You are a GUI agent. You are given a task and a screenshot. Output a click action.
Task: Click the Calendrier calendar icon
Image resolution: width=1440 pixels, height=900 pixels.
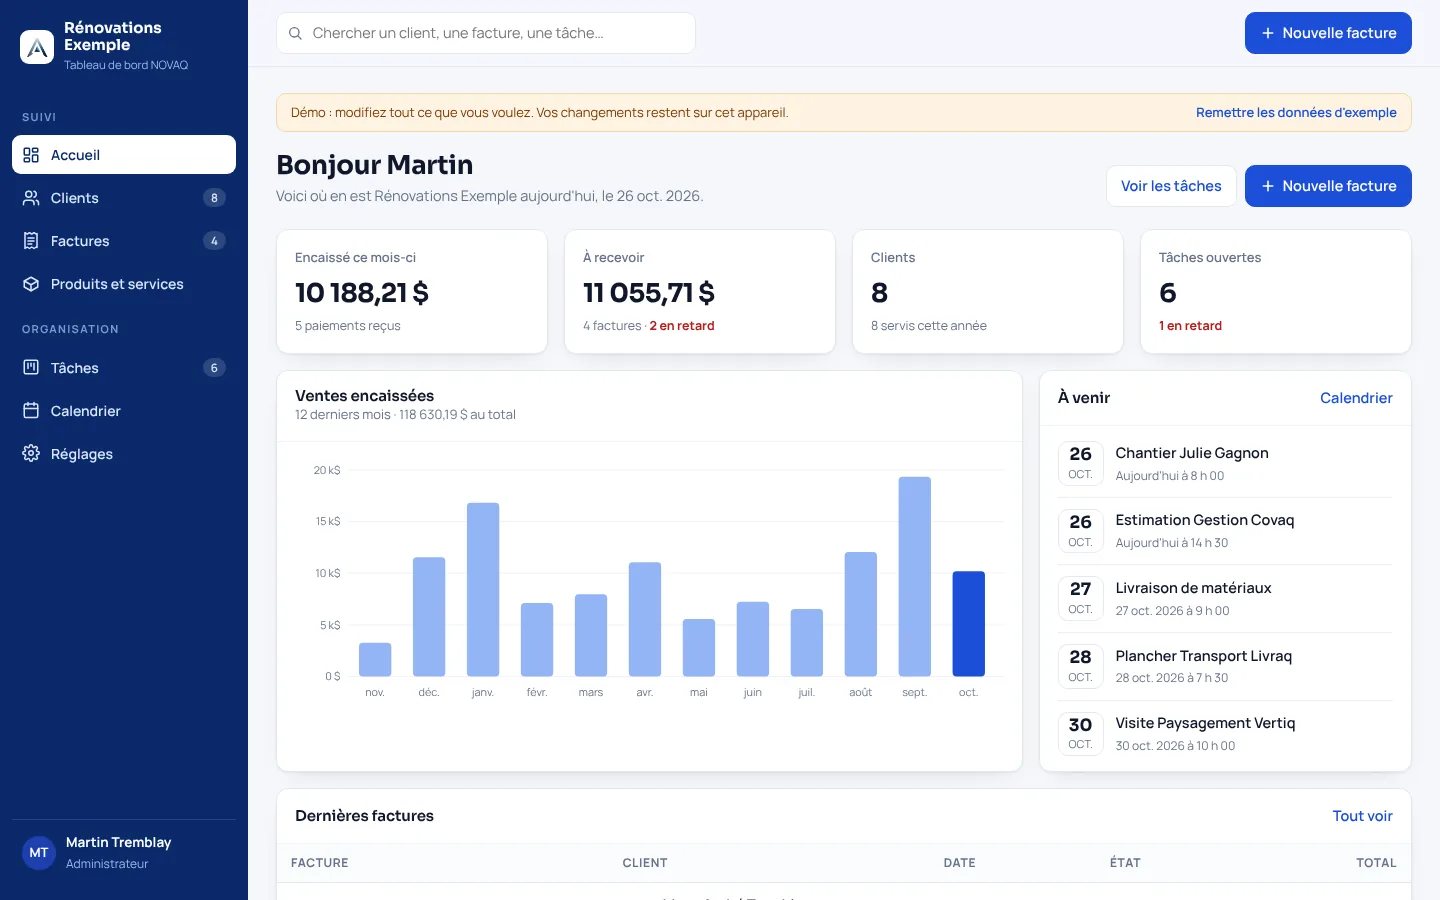[31, 411]
